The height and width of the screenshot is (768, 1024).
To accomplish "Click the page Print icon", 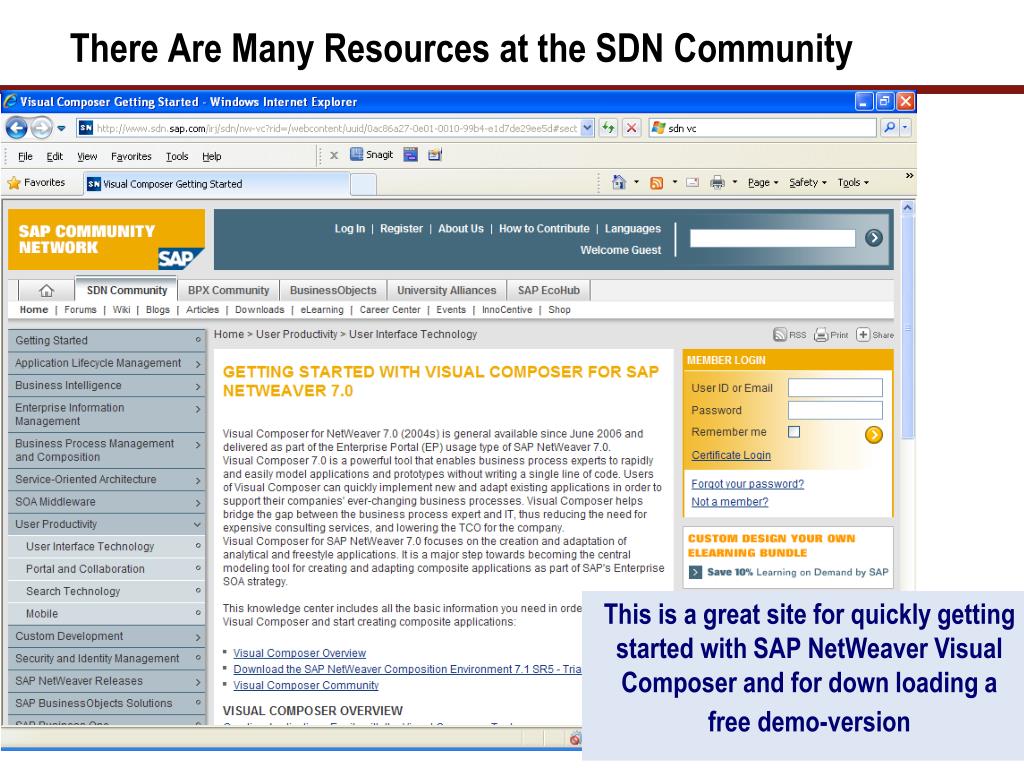I will tap(821, 335).
